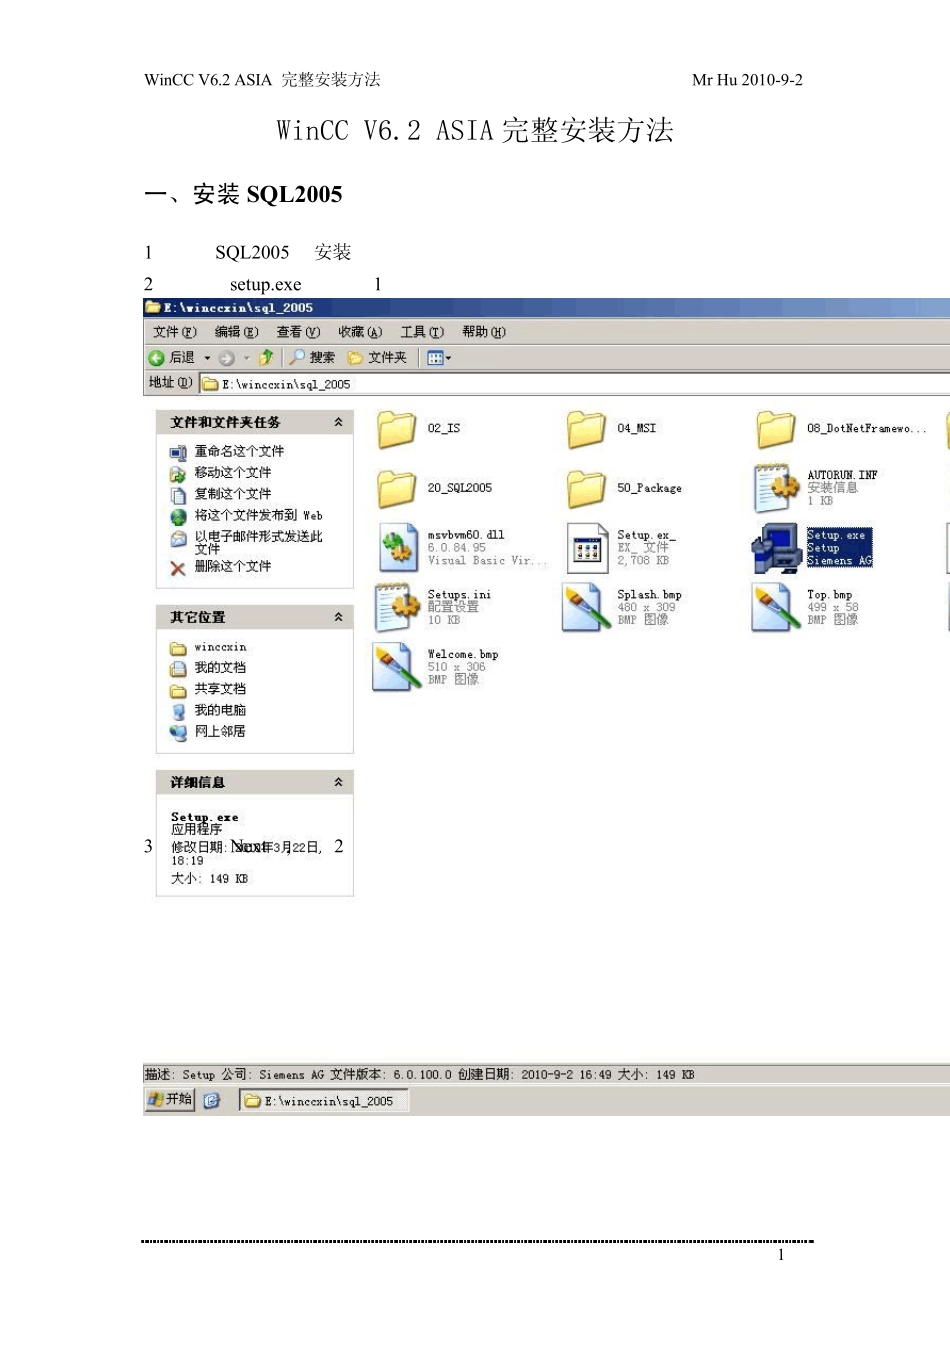Open the Edit (编辑) menu

(236, 332)
